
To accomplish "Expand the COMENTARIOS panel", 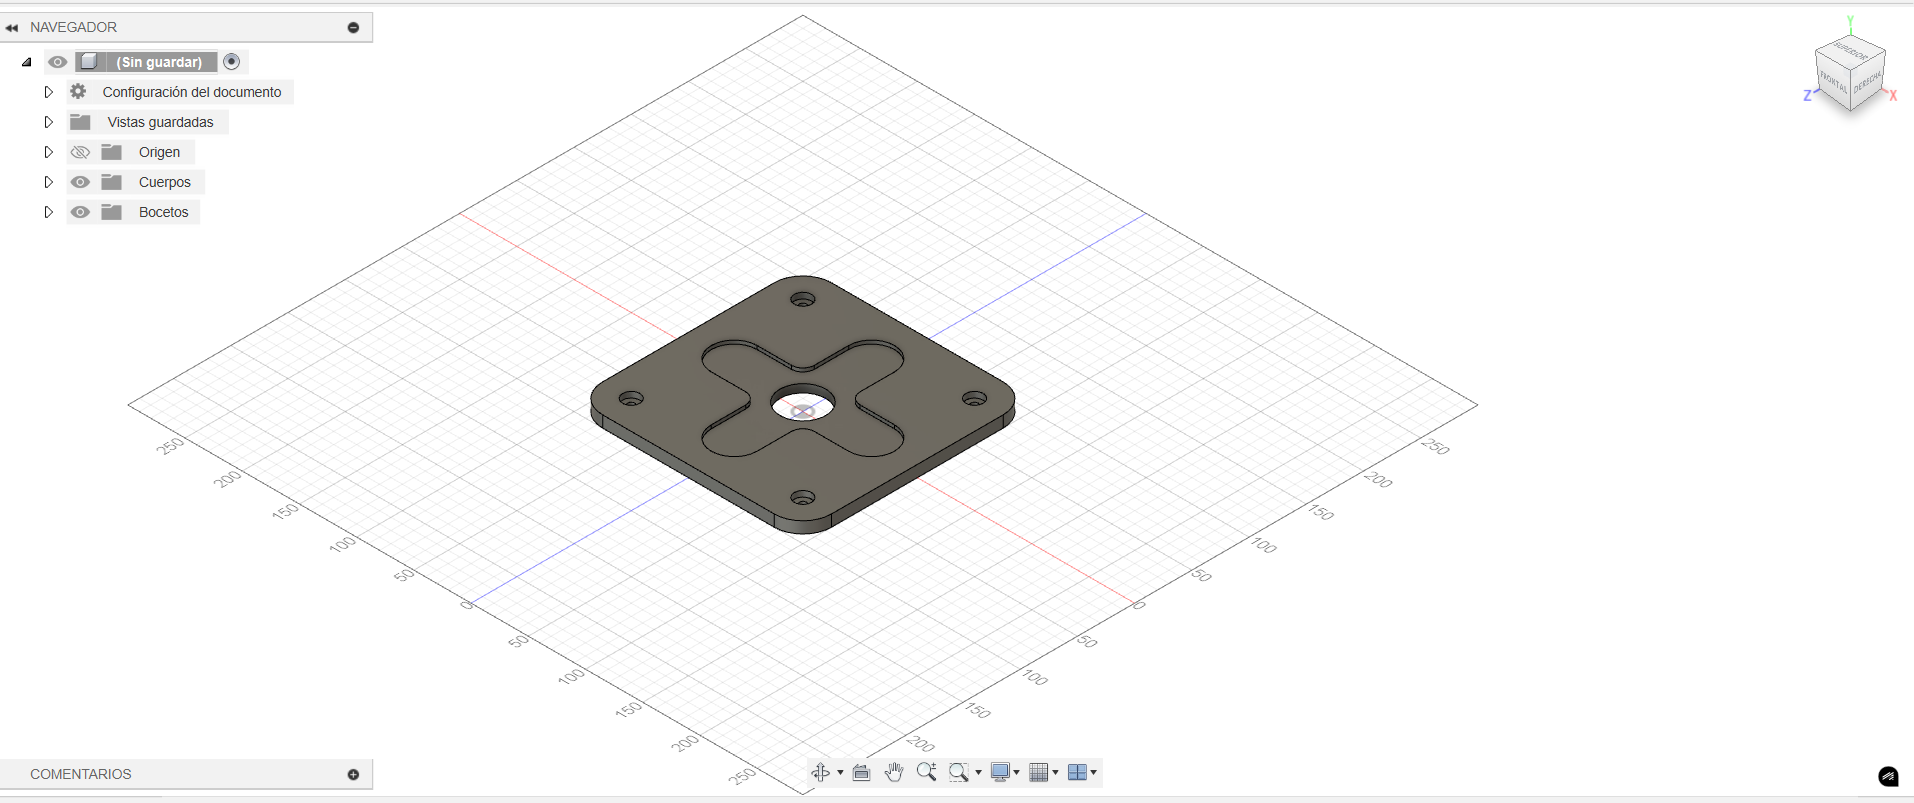I will click(353, 774).
